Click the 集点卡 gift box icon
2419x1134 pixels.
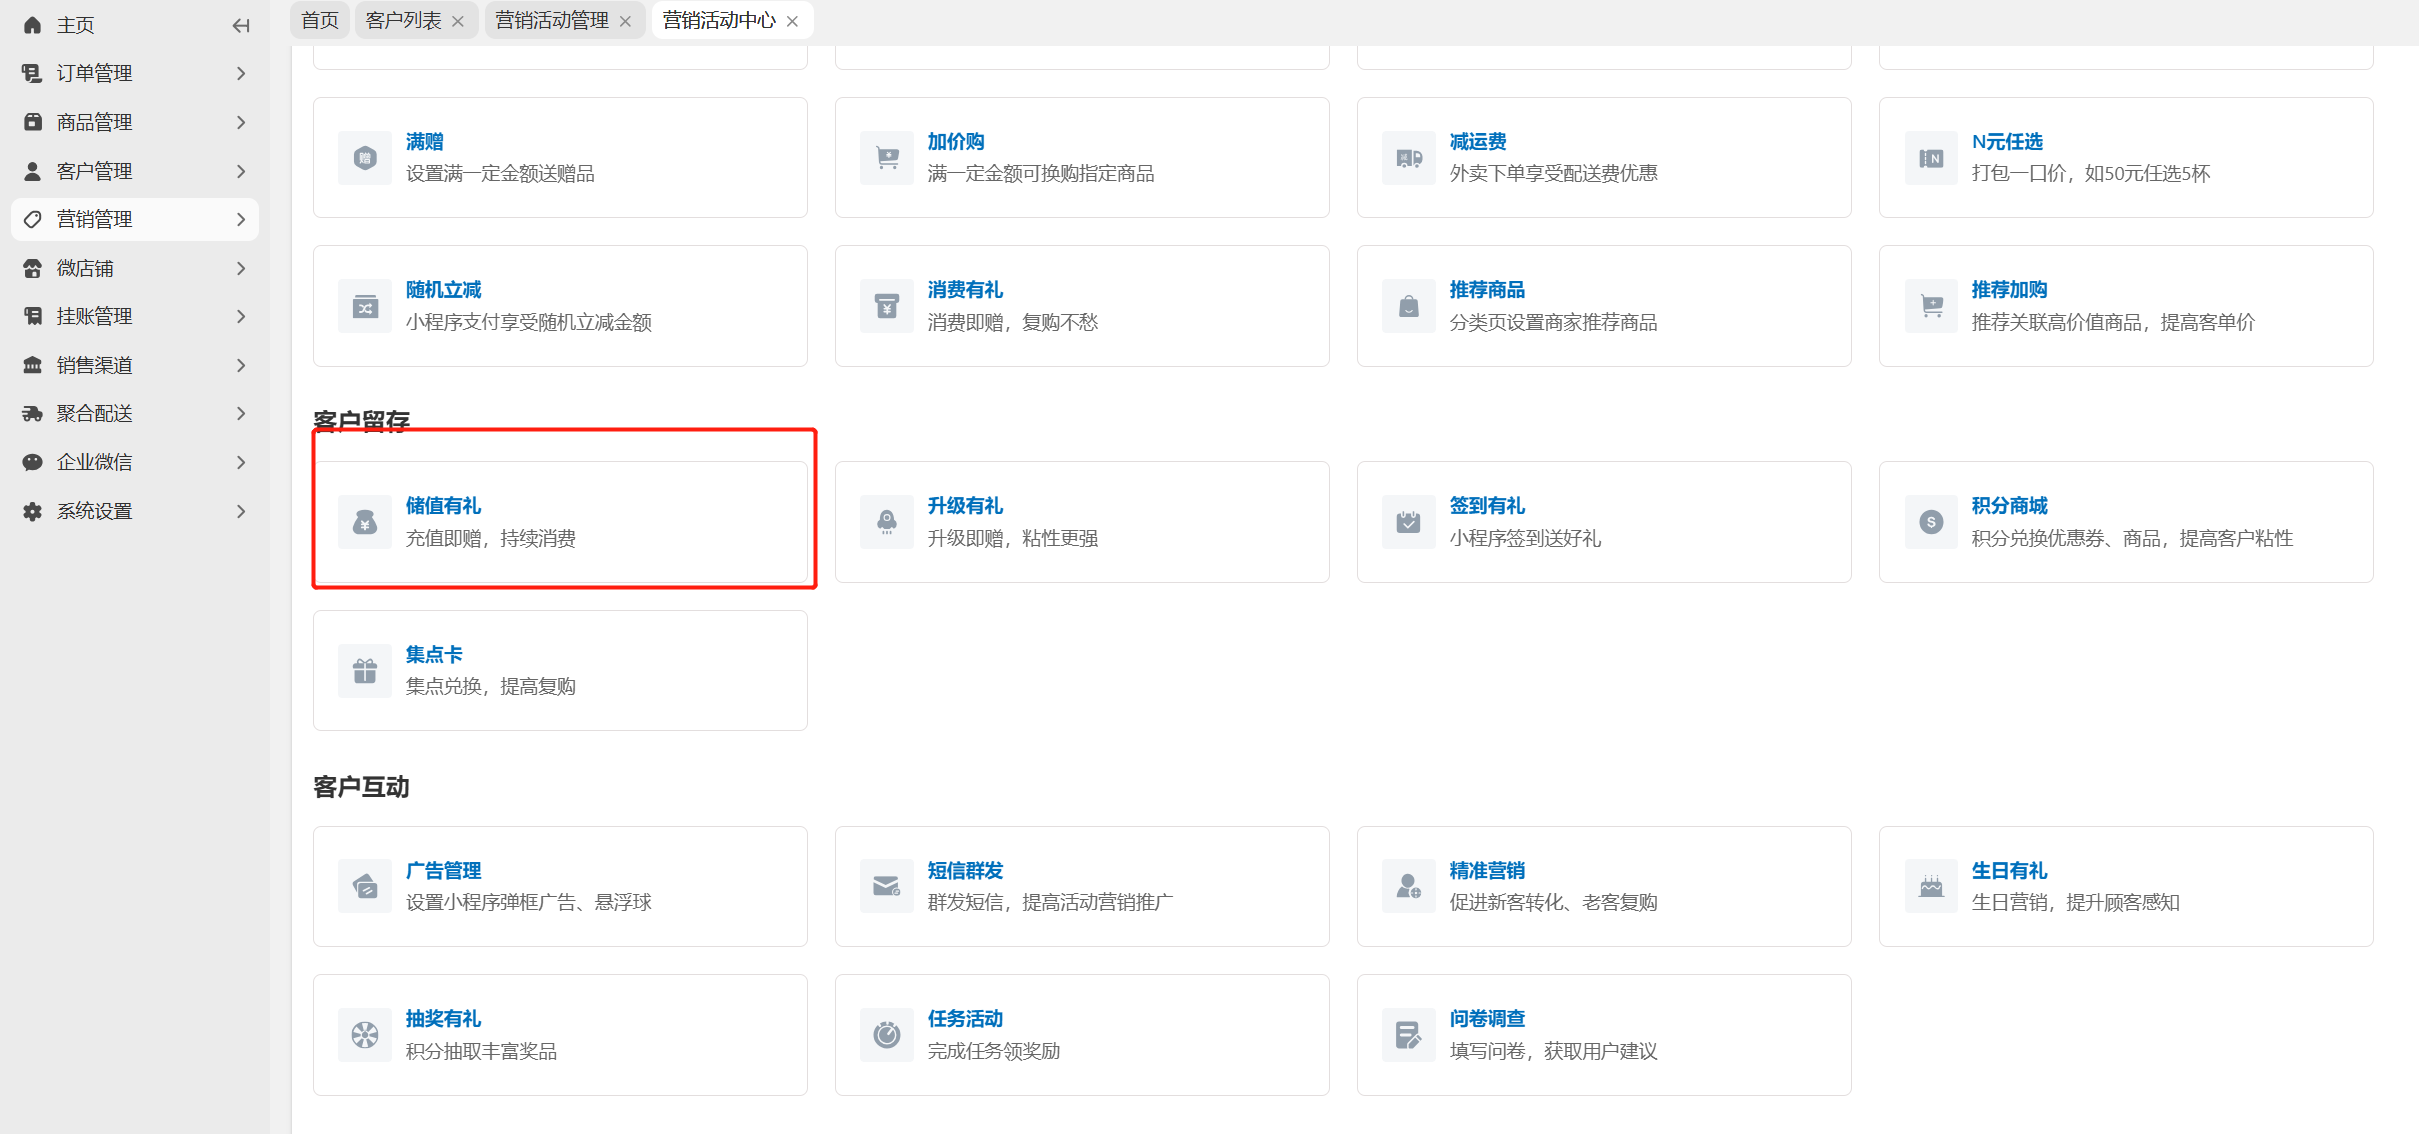click(365, 670)
